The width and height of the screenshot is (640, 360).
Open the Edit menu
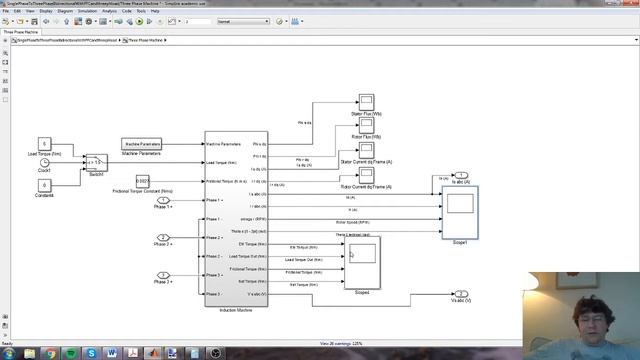(17, 11)
